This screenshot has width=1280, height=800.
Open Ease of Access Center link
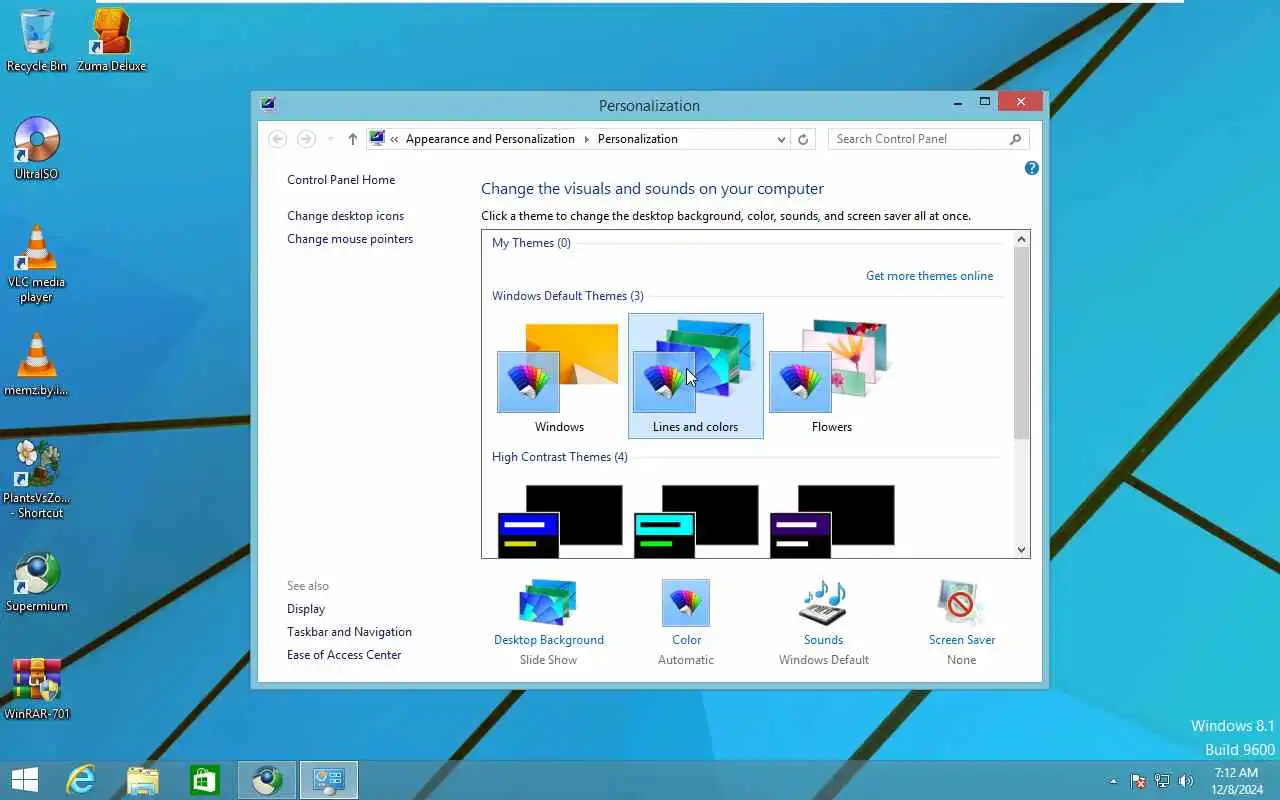coord(344,655)
